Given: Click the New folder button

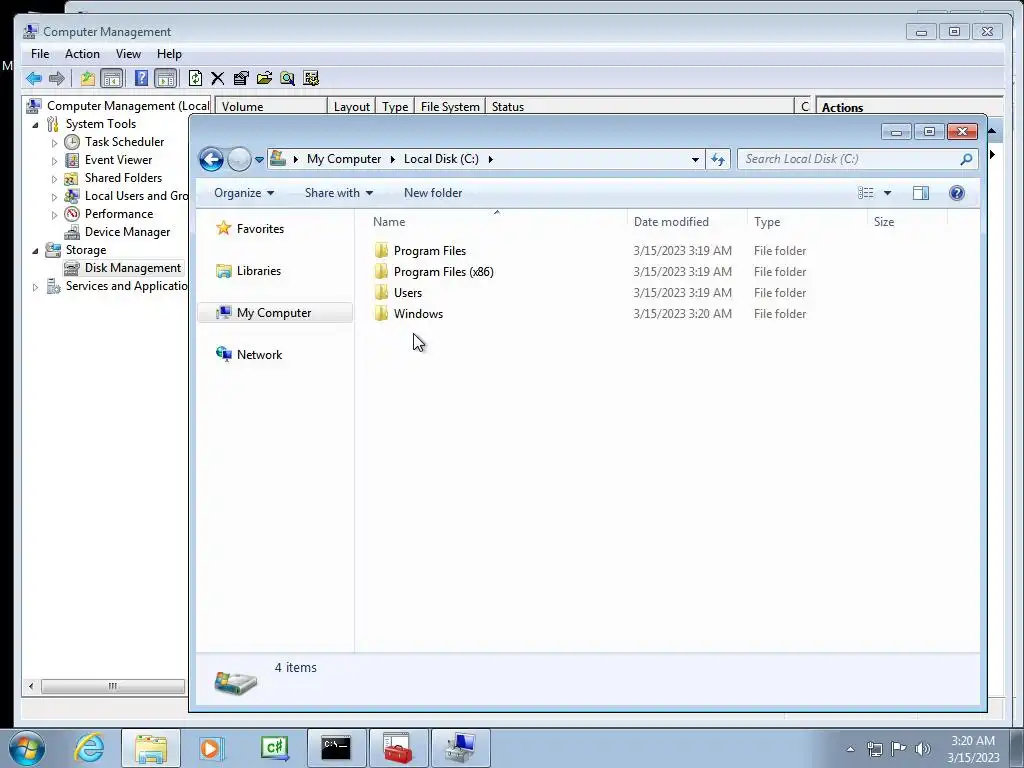Looking at the screenshot, I should [433, 193].
